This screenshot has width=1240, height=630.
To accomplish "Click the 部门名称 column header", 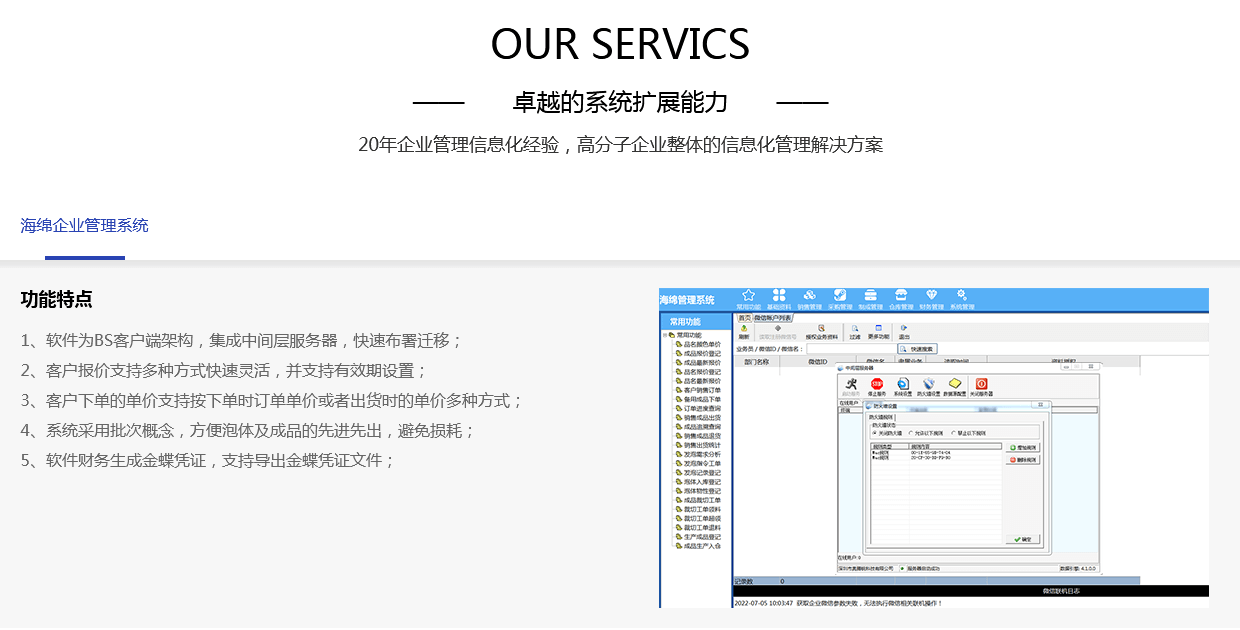I will pos(757,362).
